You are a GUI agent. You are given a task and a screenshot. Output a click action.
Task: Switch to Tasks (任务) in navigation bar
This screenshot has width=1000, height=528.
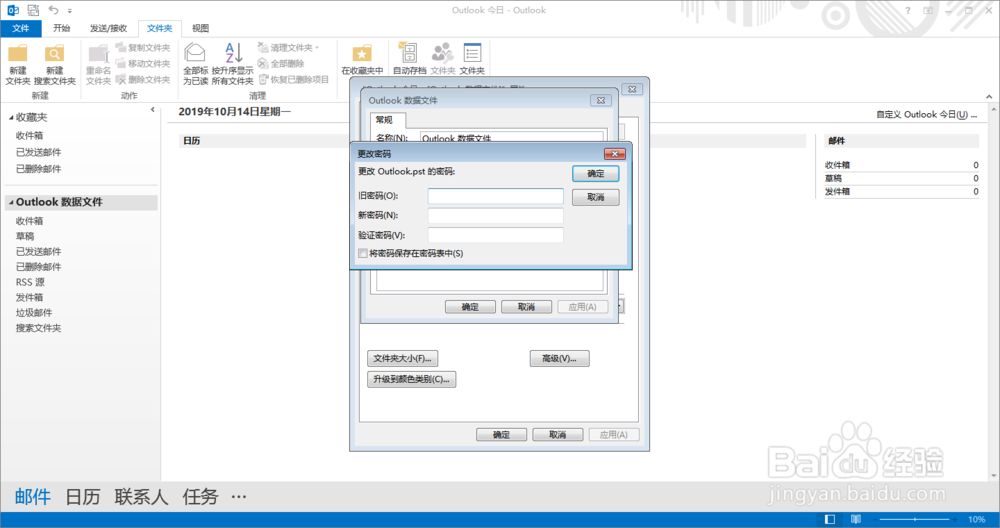(x=200, y=497)
